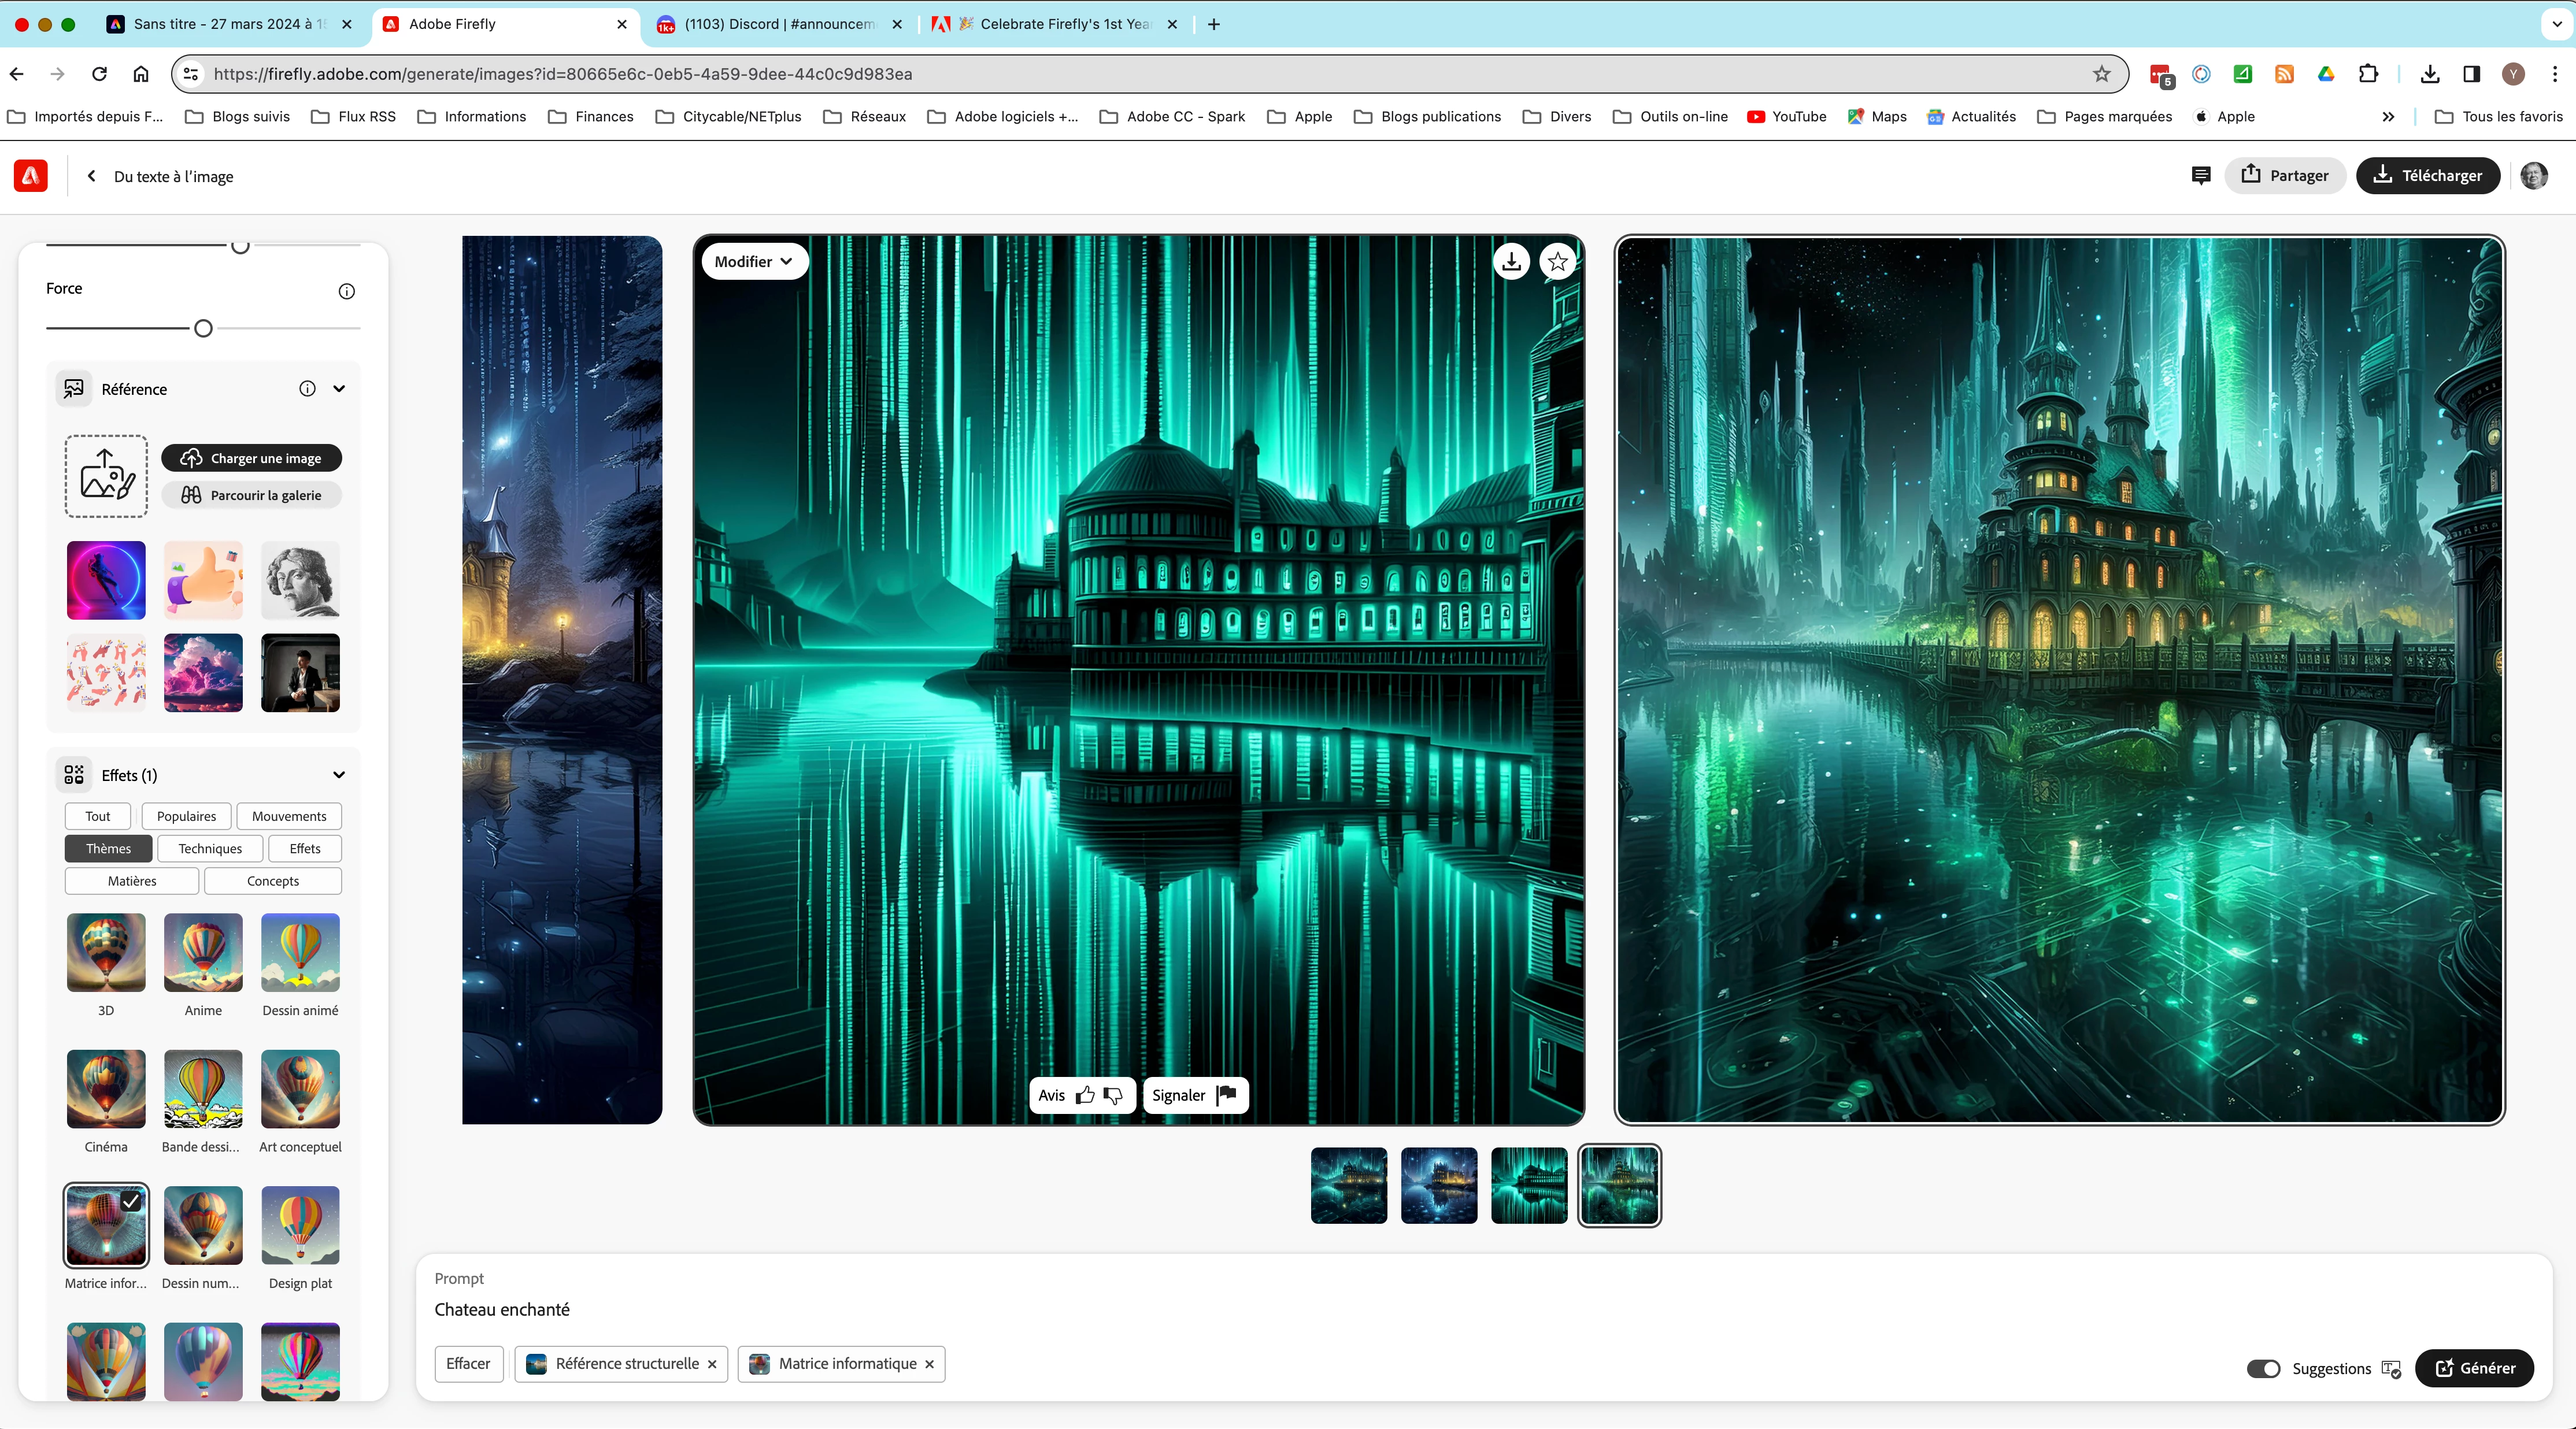Screen dimensions: 2576x1429
Task: Click the upload image drop zone icon
Action: tap(106, 476)
